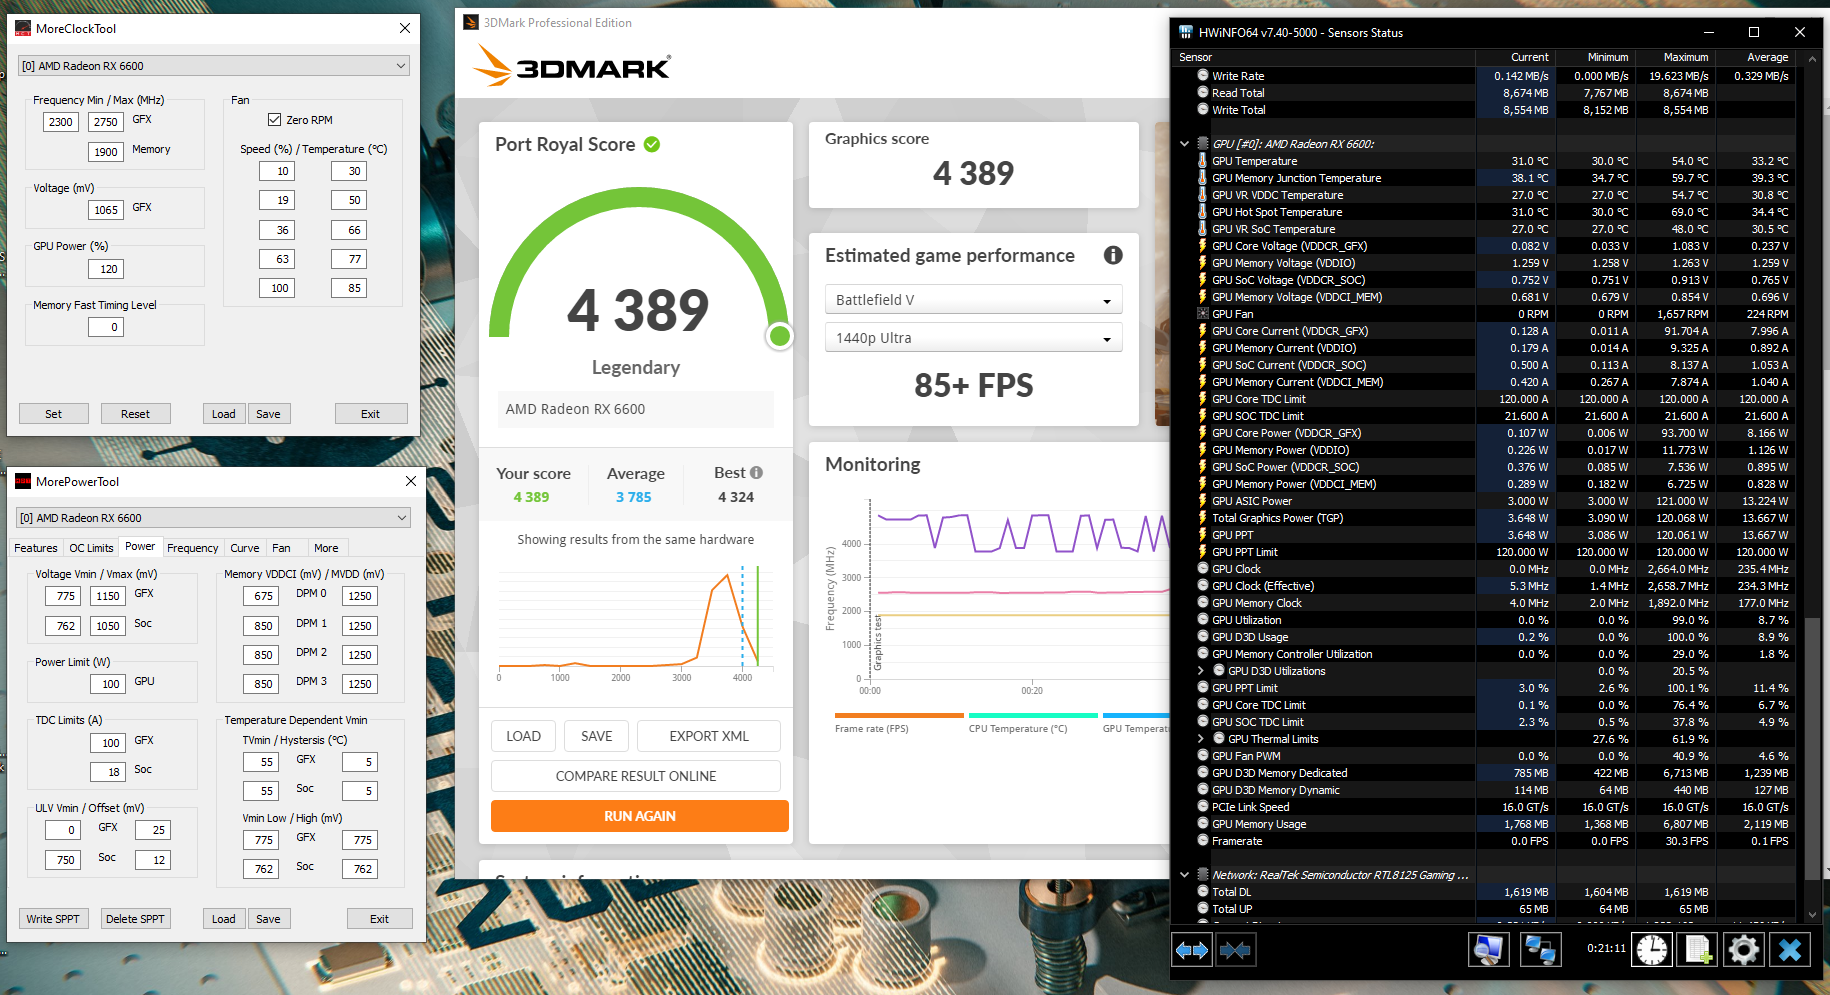This screenshot has height=995, width=1830.
Task: Click Frequency Max field showing 2750
Action: [106, 122]
